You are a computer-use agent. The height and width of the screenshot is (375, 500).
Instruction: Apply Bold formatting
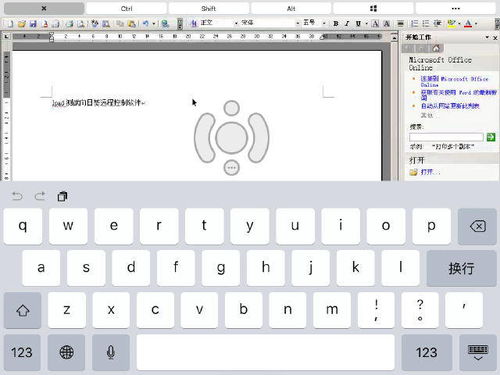coord(336,24)
